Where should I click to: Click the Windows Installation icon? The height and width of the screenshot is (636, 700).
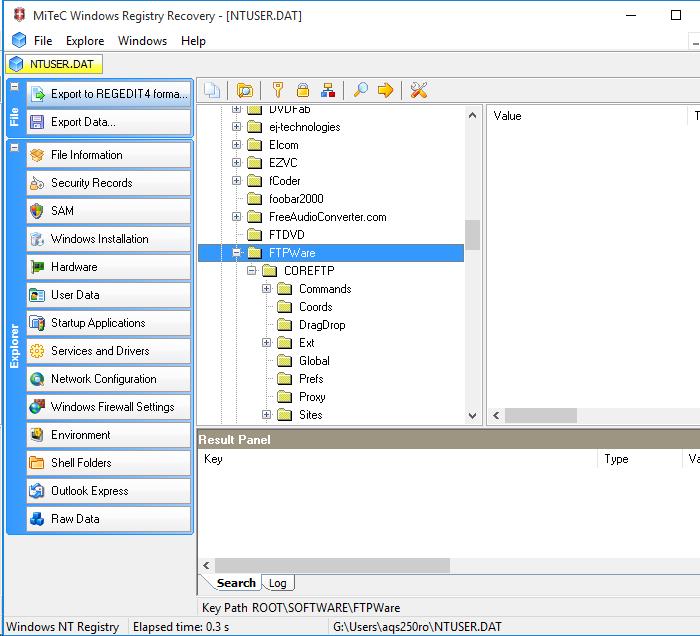point(37,239)
